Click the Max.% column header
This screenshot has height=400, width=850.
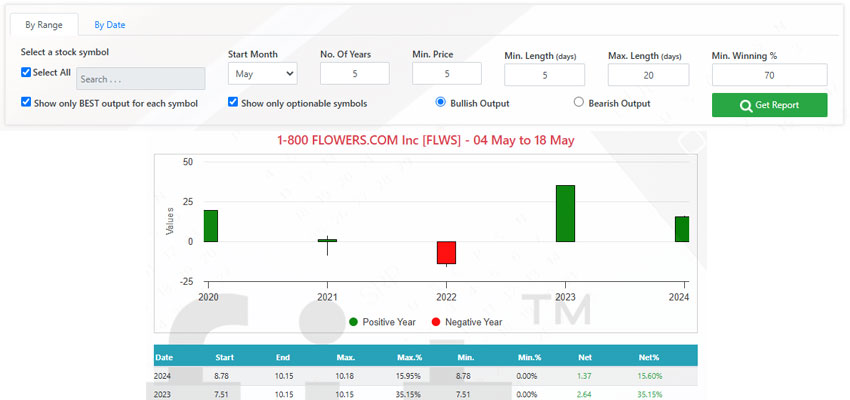[x=409, y=357]
